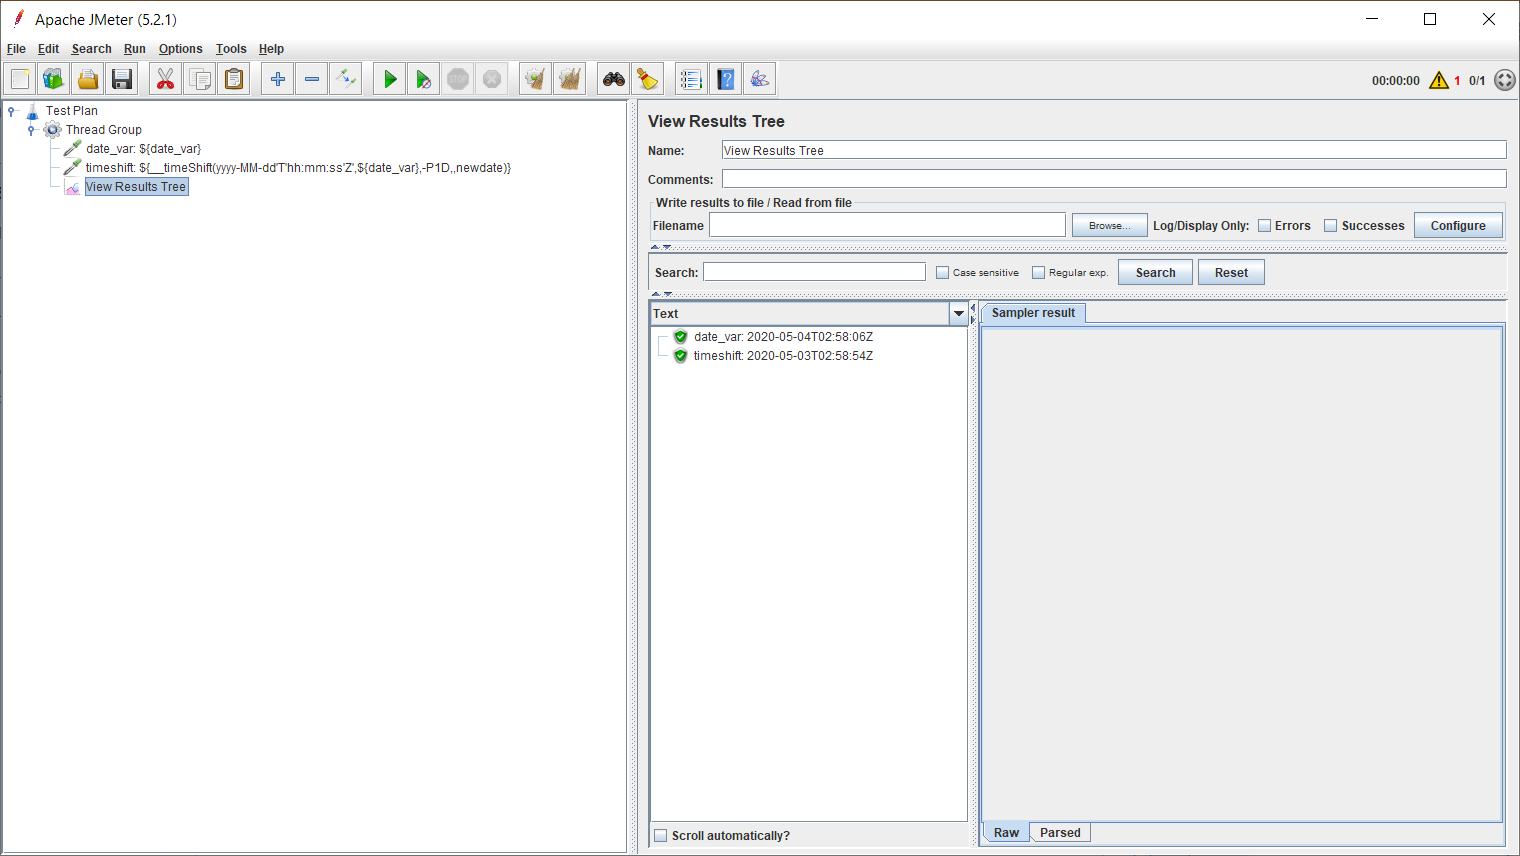Click the greyed Stop test icon
The image size is (1520, 856).
click(458, 79)
